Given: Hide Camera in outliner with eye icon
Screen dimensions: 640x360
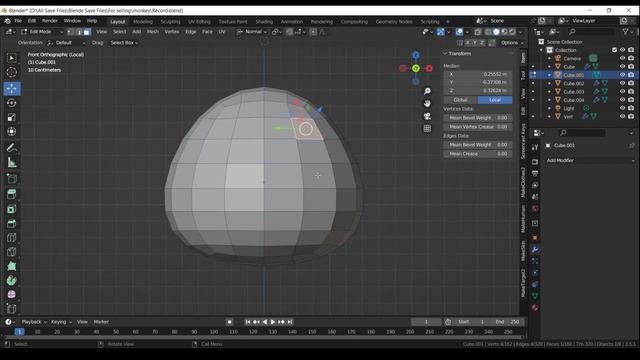Looking at the screenshot, I should pyautogui.click(x=622, y=58).
